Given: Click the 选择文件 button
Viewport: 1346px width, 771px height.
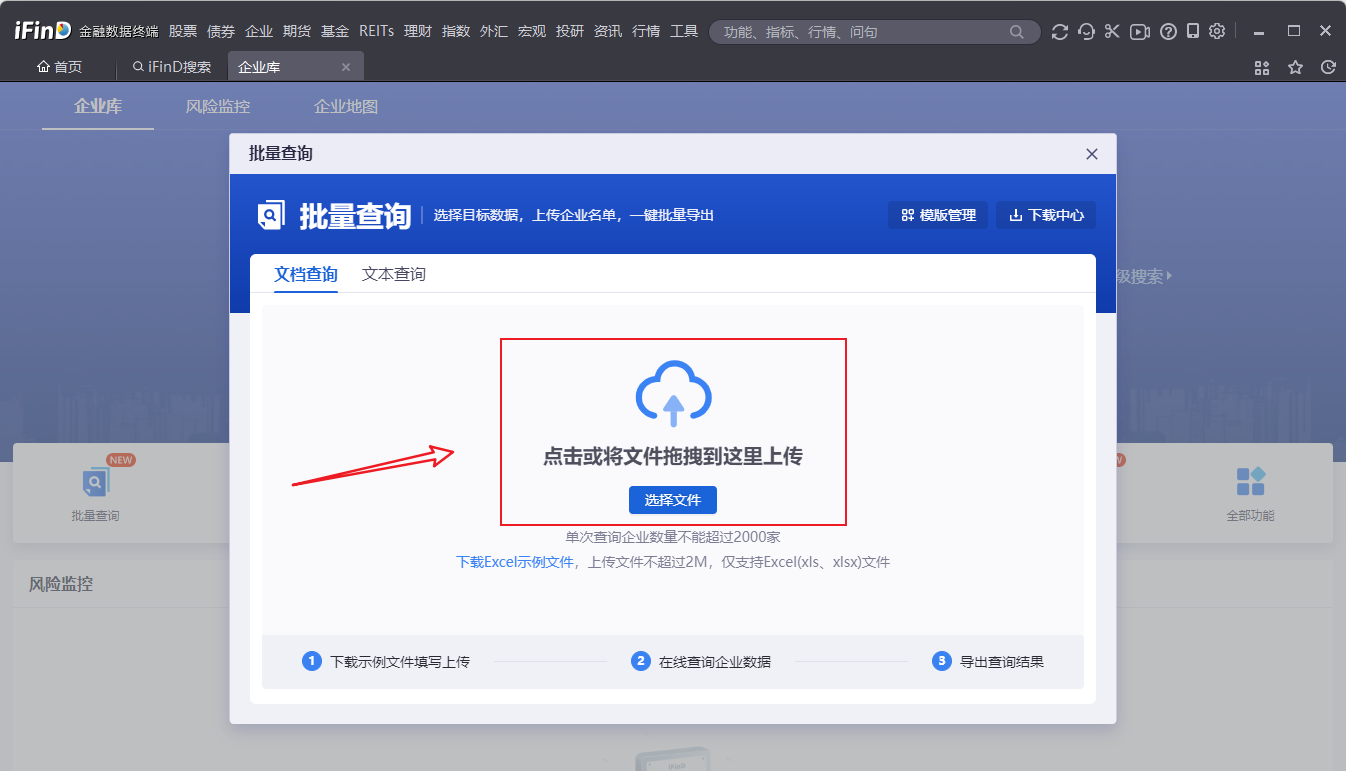Looking at the screenshot, I should point(672,500).
